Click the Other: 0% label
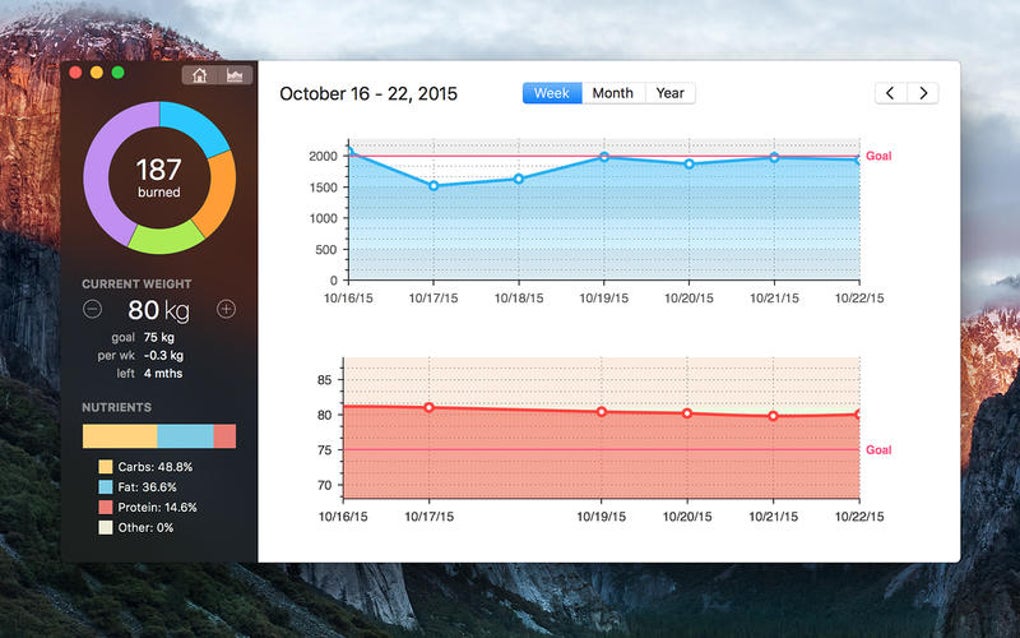The height and width of the screenshot is (638, 1020). click(x=146, y=527)
